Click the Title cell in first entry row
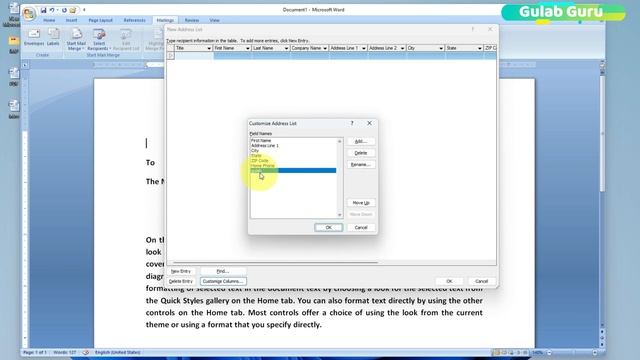The width and height of the screenshot is (640, 360). pyautogui.click(x=194, y=56)
